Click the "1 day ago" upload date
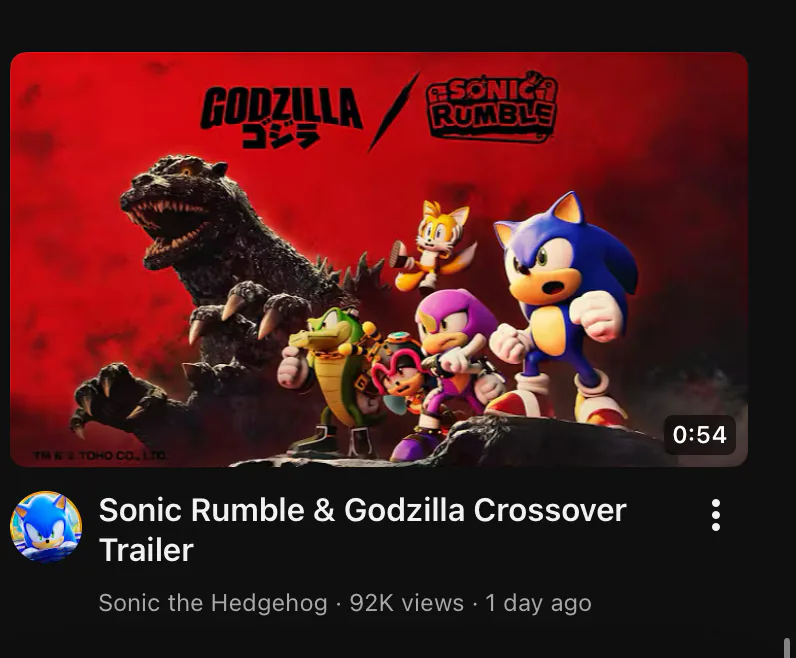This screenshot has width=796, height=658. click(538, 603)
